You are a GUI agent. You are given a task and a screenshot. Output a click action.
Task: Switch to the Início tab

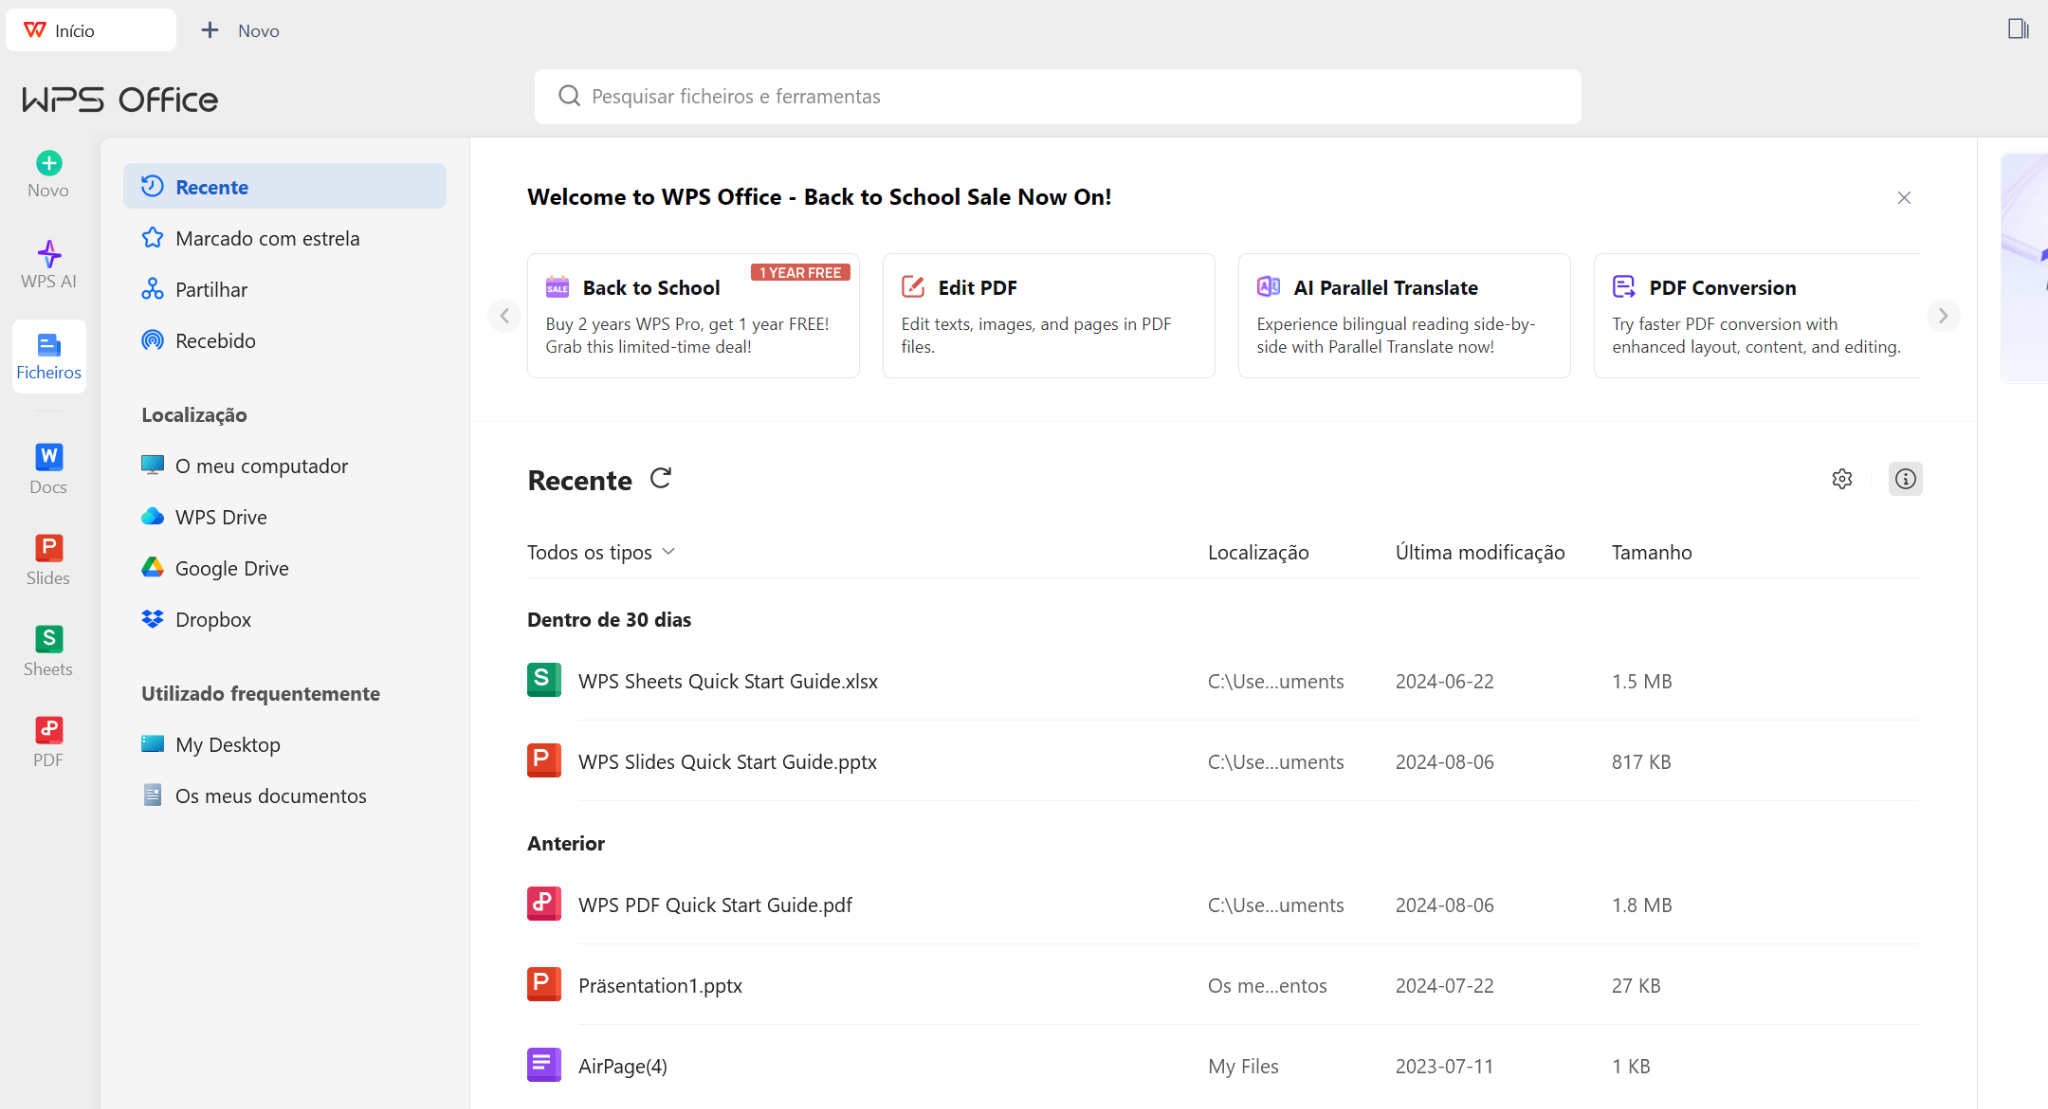click(x=91, y=30)
